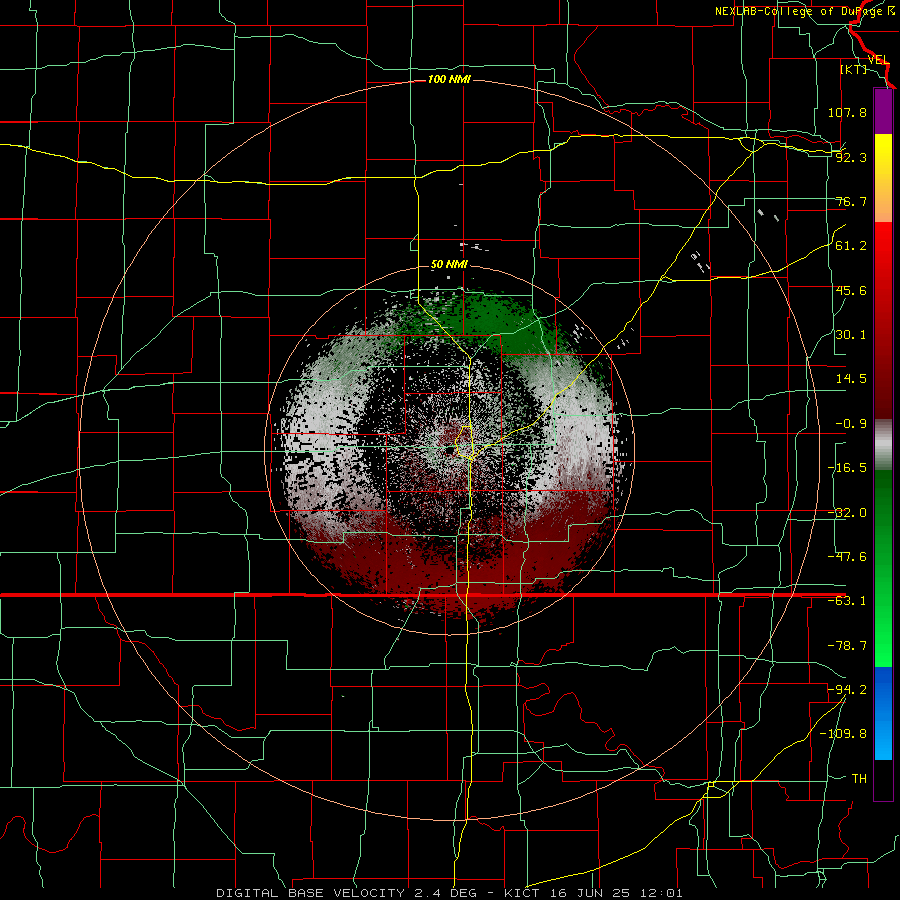900x900 pixels.
Task: Click the [KT] units label
Action: pos(854,69)
